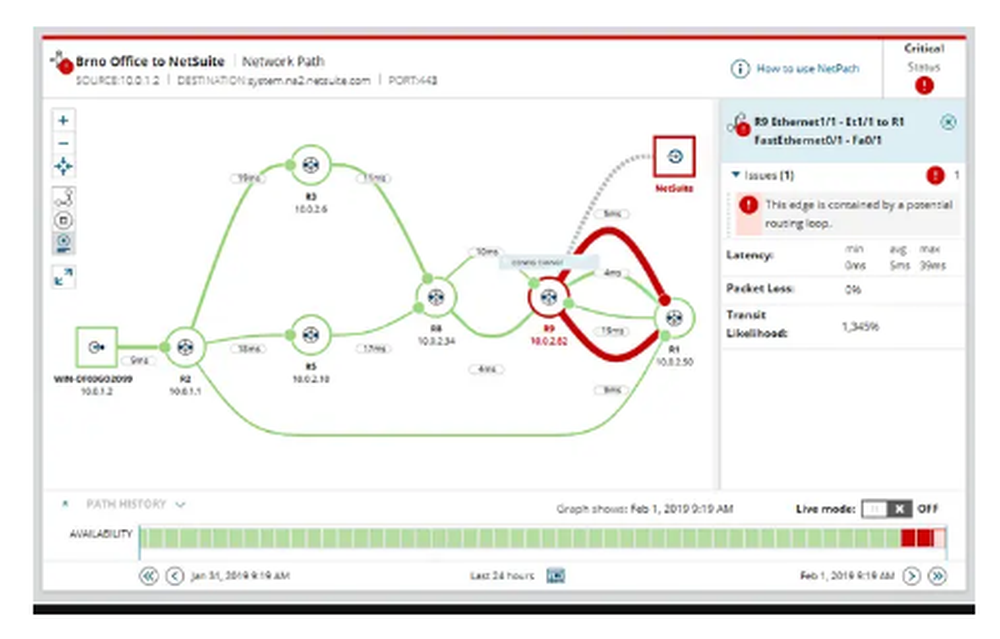Select the R8 router node
Screen dimensions: 1000x639
[436, 297]
